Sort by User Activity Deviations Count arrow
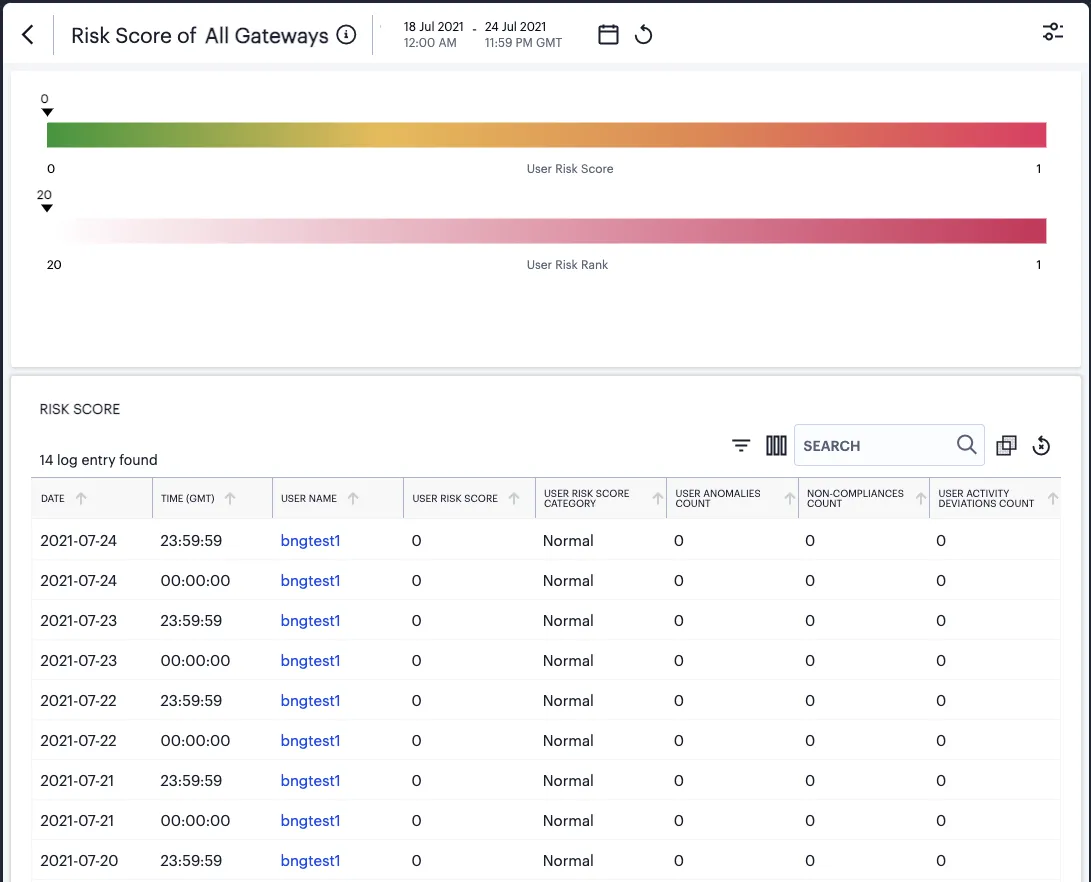Image resolution: width=1091 pixels, height=882 pixels. tap(1053, 498)
